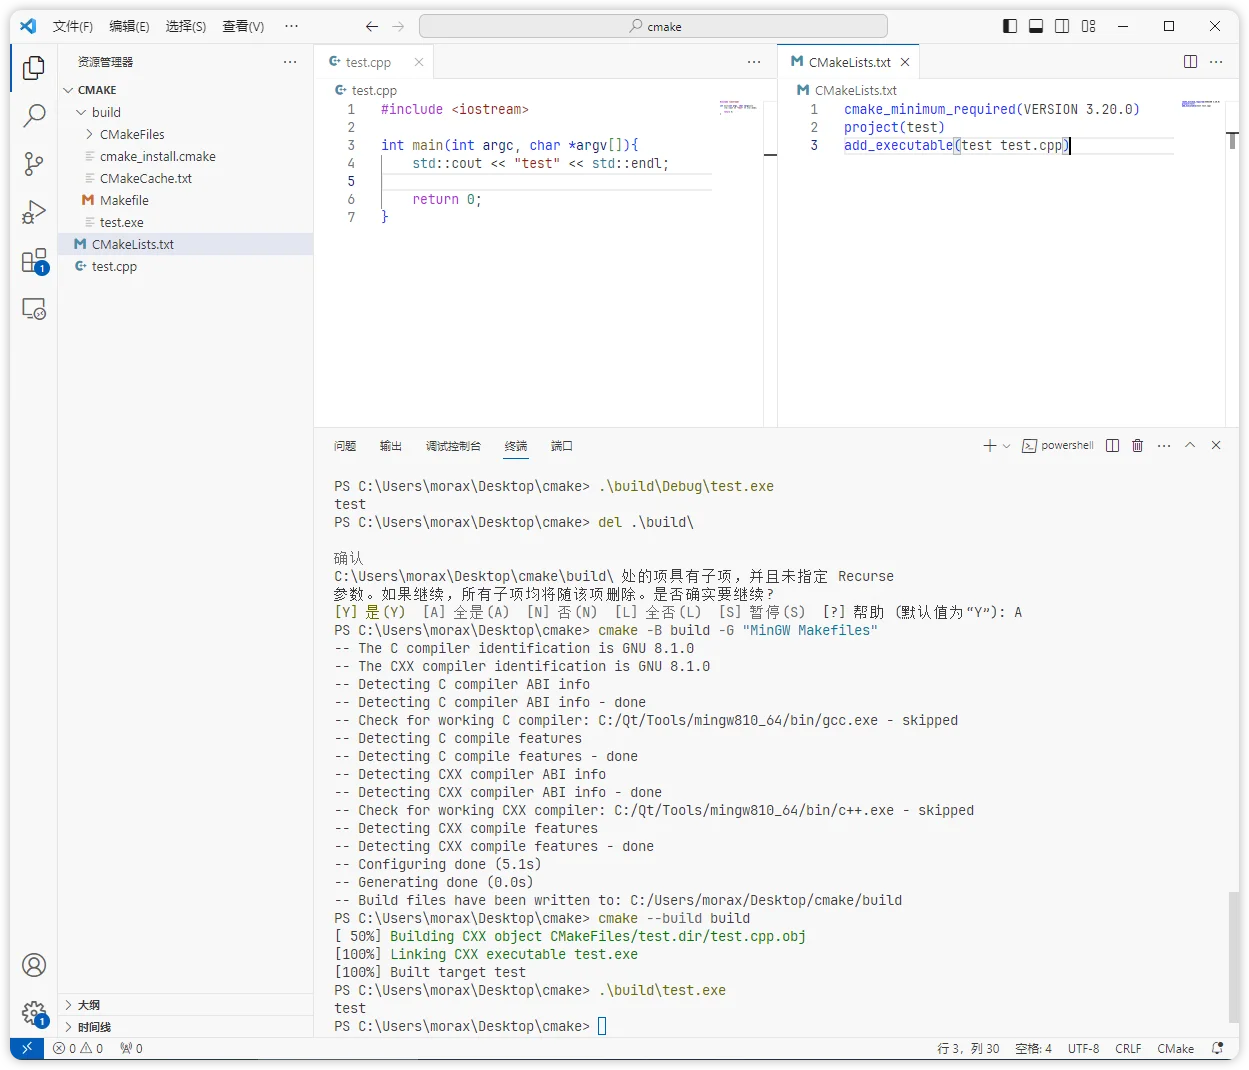Open the File (文件) menu
Image resolution: width=1249 pixels, height=1070 pixels.
click(72, 26)
